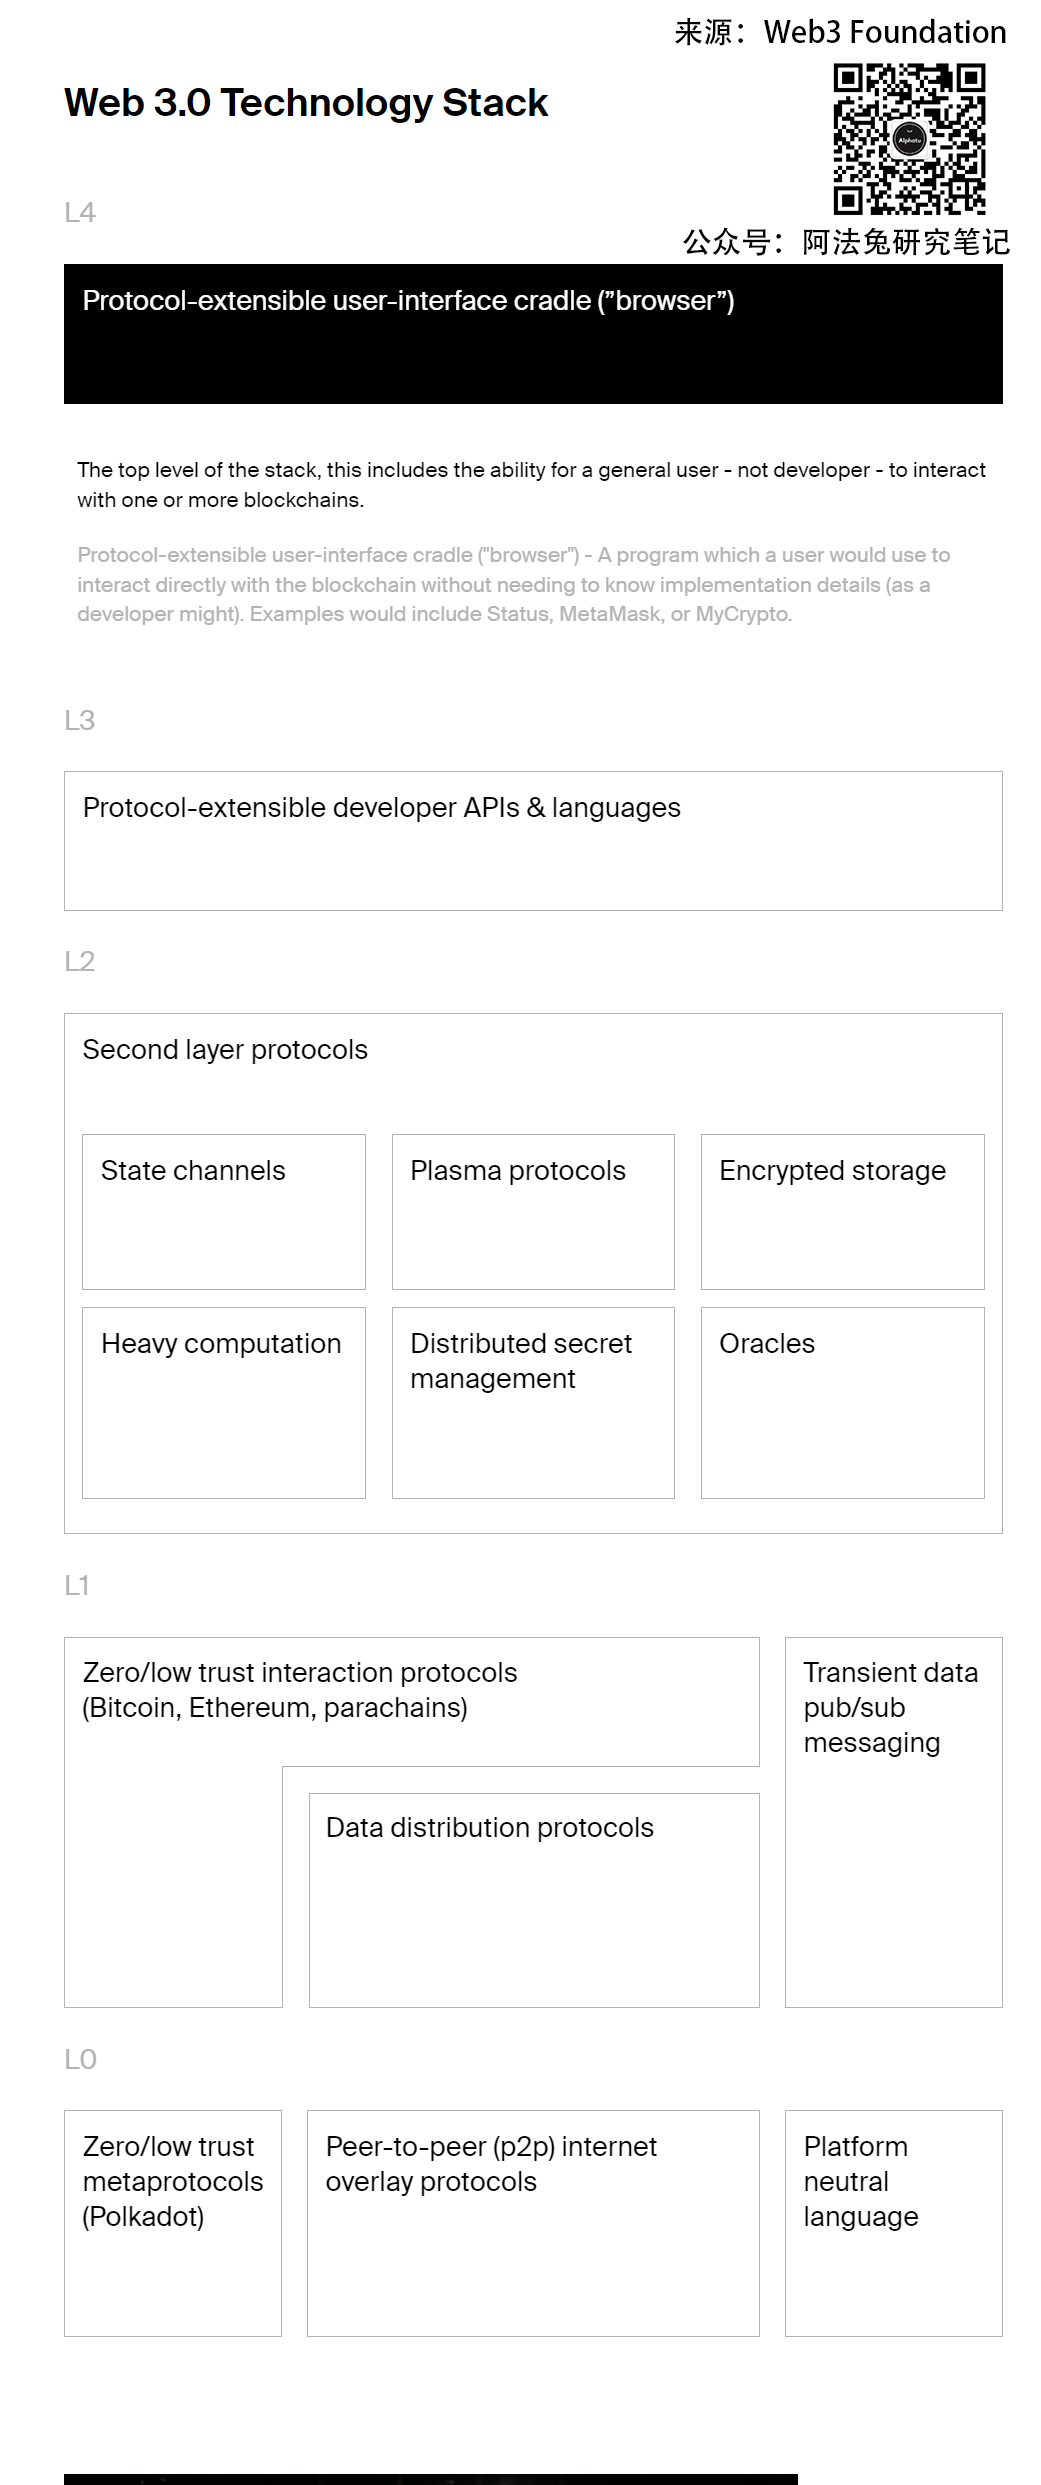
Task: Click Peer-to-peer internet overlay protocols box
Action: [533, 2222]
